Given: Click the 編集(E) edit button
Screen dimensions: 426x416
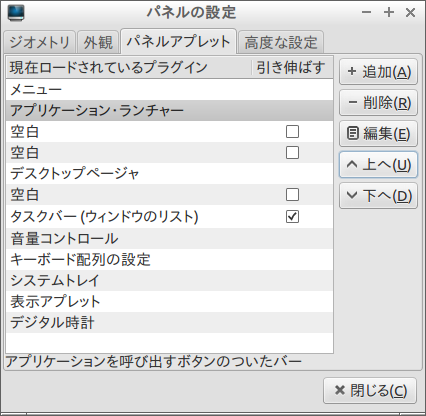Looking at the screenshot, I should [x=378, y=134].
